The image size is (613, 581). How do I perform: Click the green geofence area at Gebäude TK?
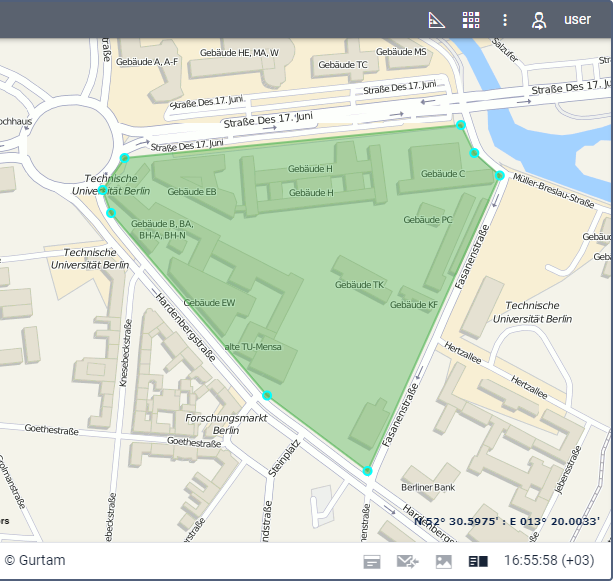point(359,285)
